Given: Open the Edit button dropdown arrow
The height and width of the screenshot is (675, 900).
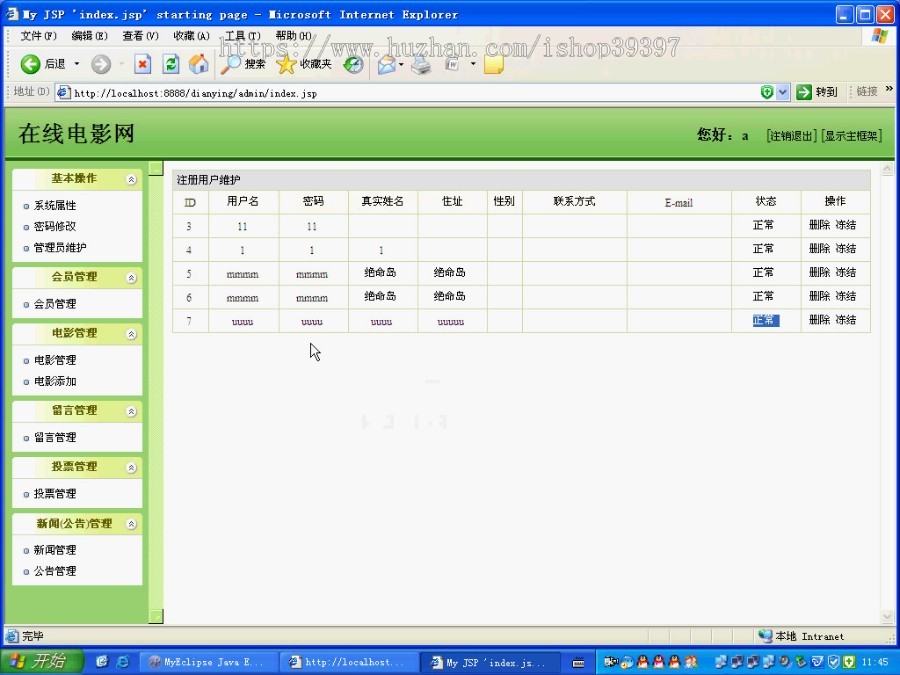Looking at the screenshot, I should (473, 64).
